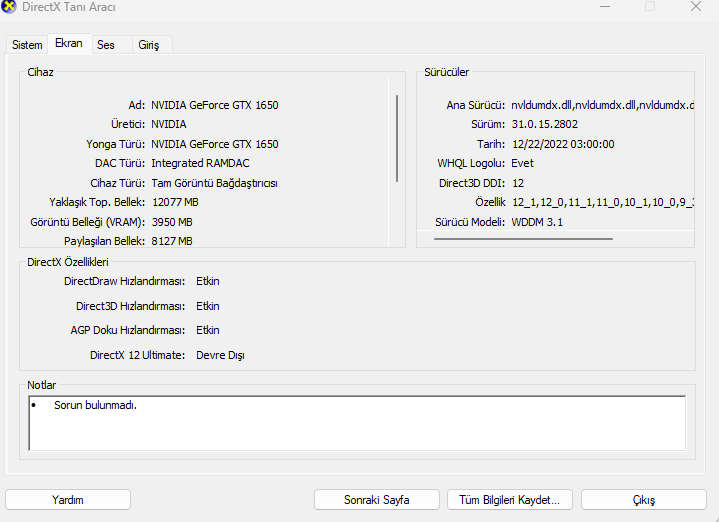719x522 pixels.
Task: Click inside the Notlar text box
Action: click(x=357, y=423)
